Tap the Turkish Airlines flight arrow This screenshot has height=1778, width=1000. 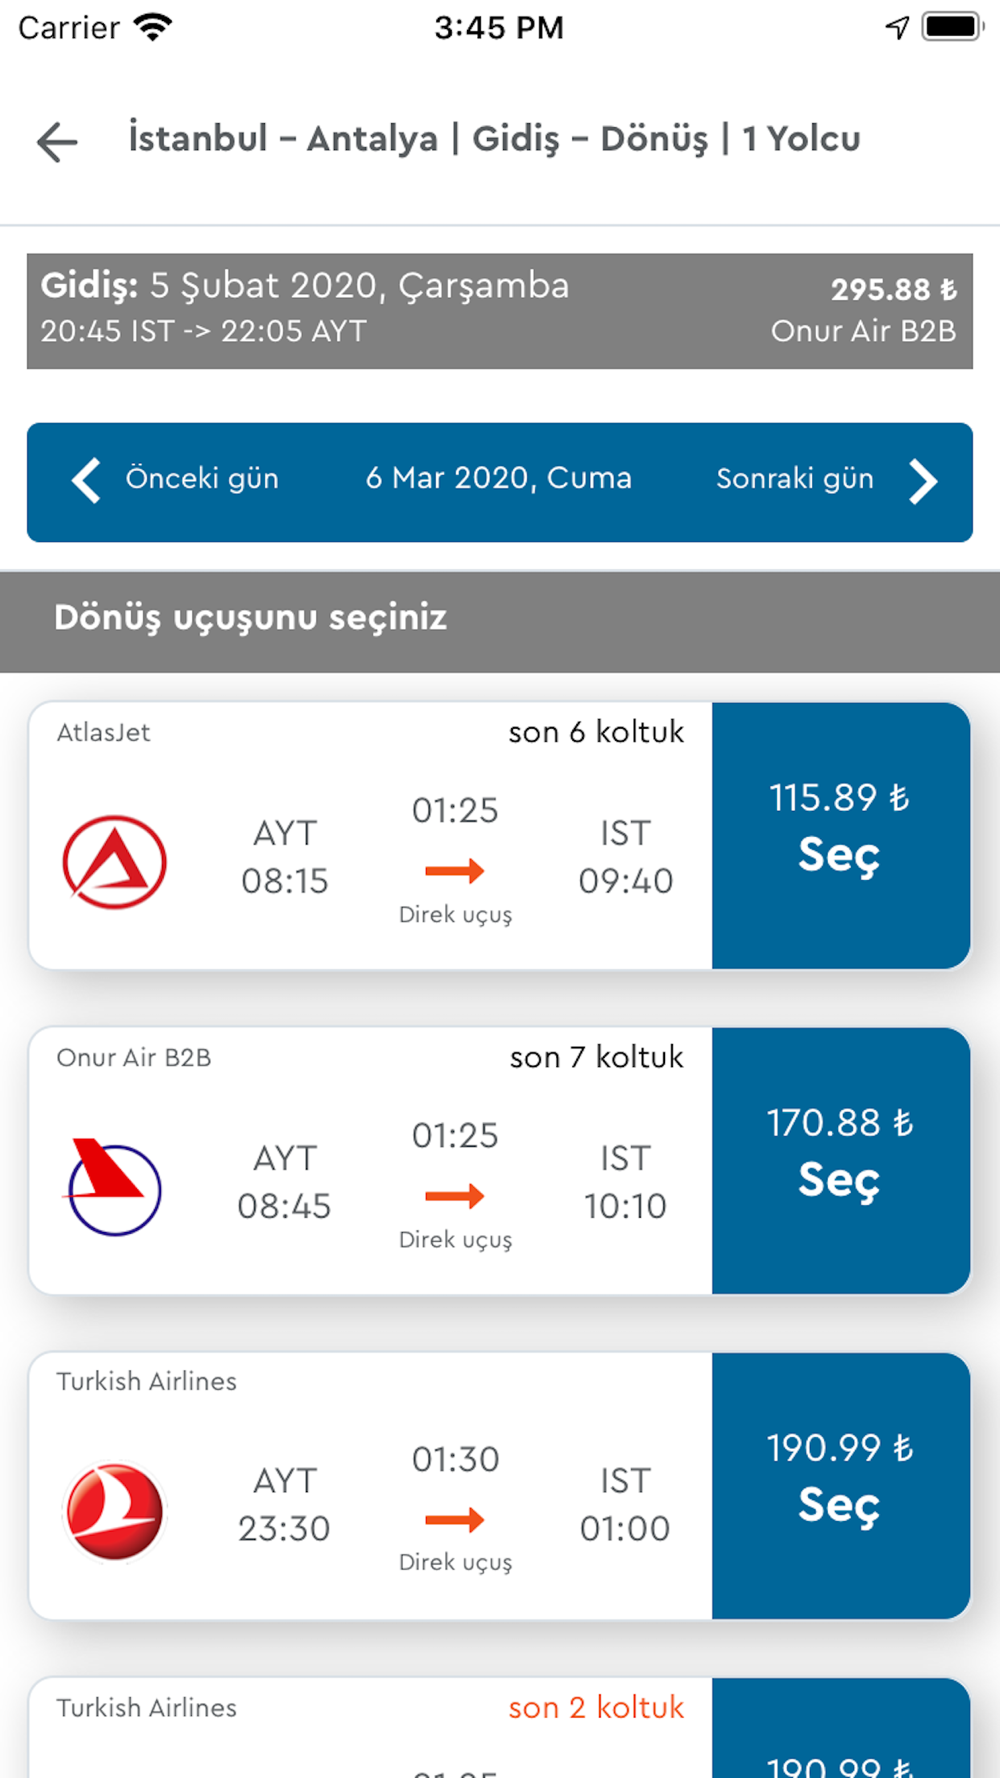pyautogui.click(x=455, y=1521)
